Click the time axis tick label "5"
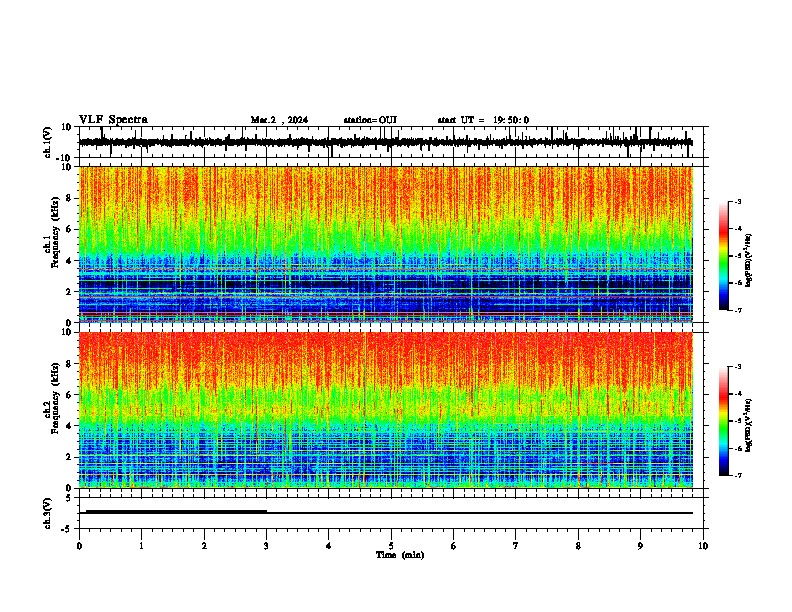792x612 pixels. (x=391, y=546)
